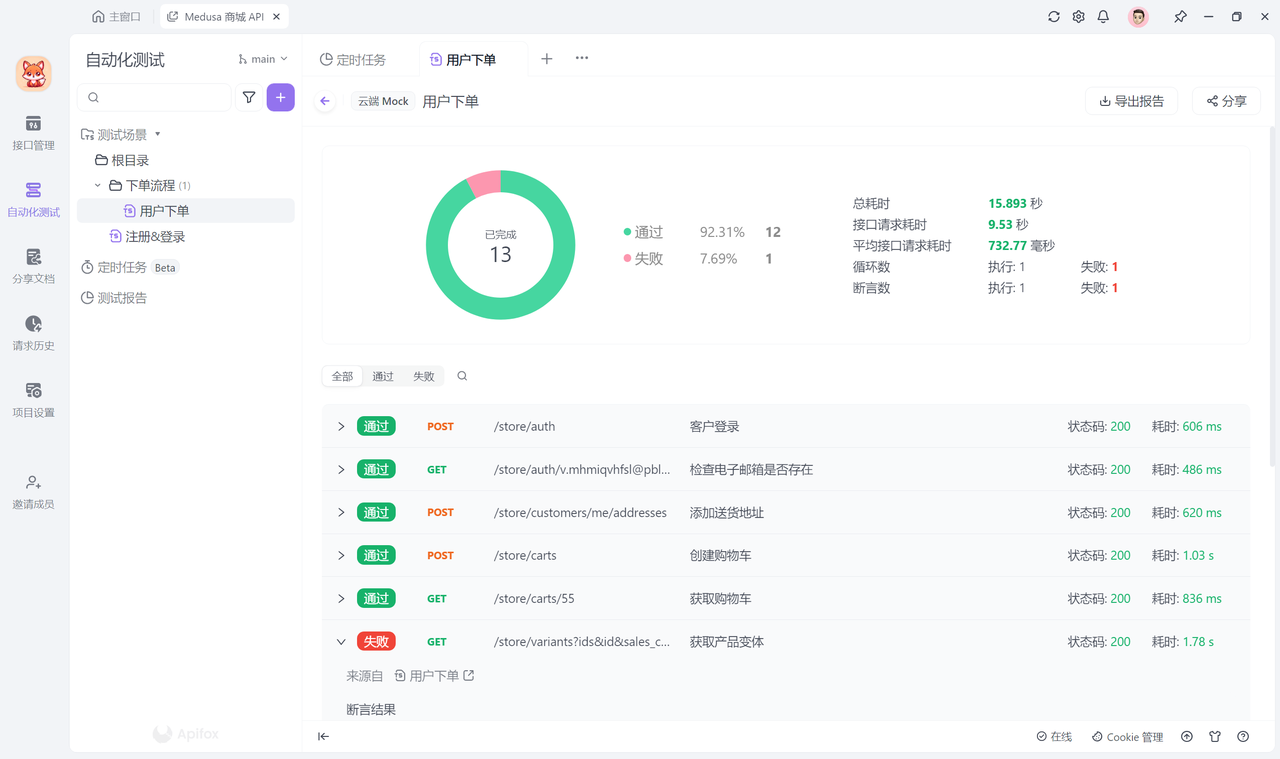Screen dimensions: 1280x759
Task: Open the 项目设置 sidebar section
Action: tap(33, 400)
